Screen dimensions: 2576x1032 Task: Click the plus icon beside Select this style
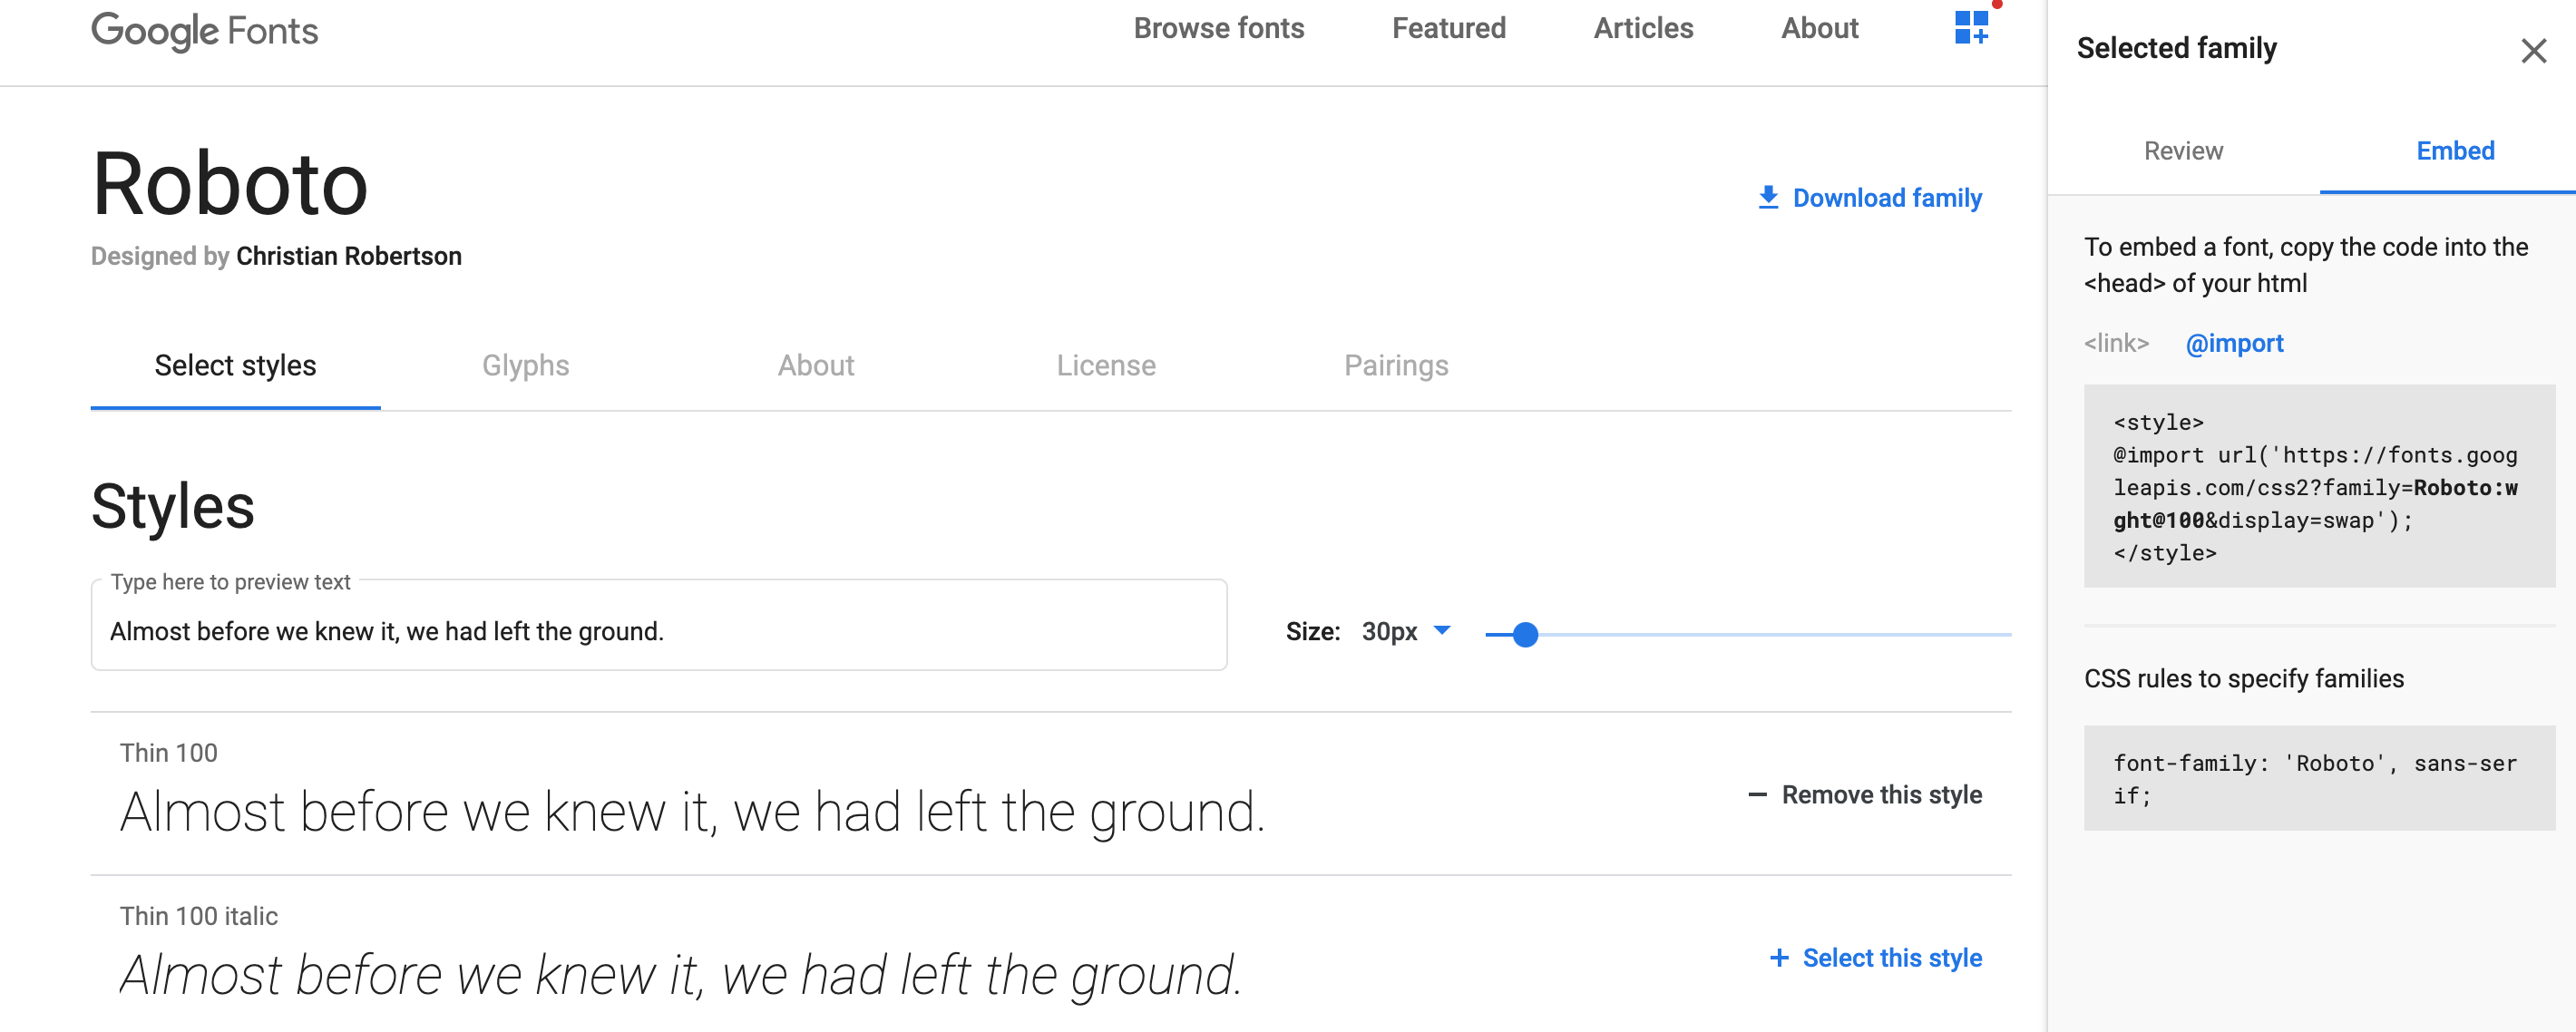click(1779, 958)
